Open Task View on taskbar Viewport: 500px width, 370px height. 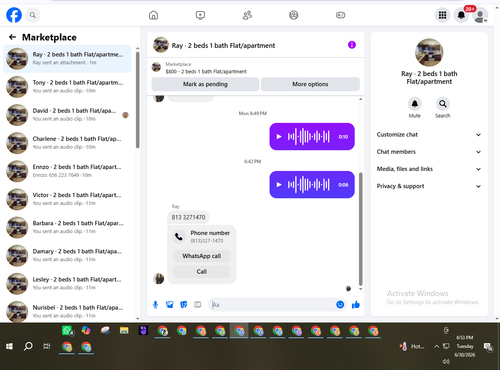pyautogui.click(x=47, y=347)
